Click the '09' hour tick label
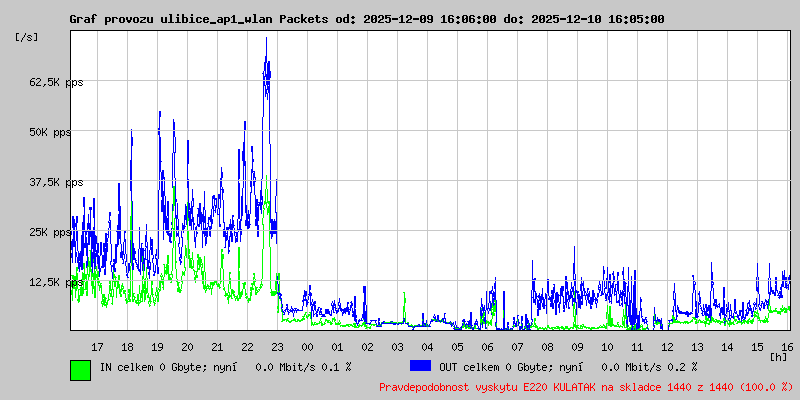 pos(577,347)
